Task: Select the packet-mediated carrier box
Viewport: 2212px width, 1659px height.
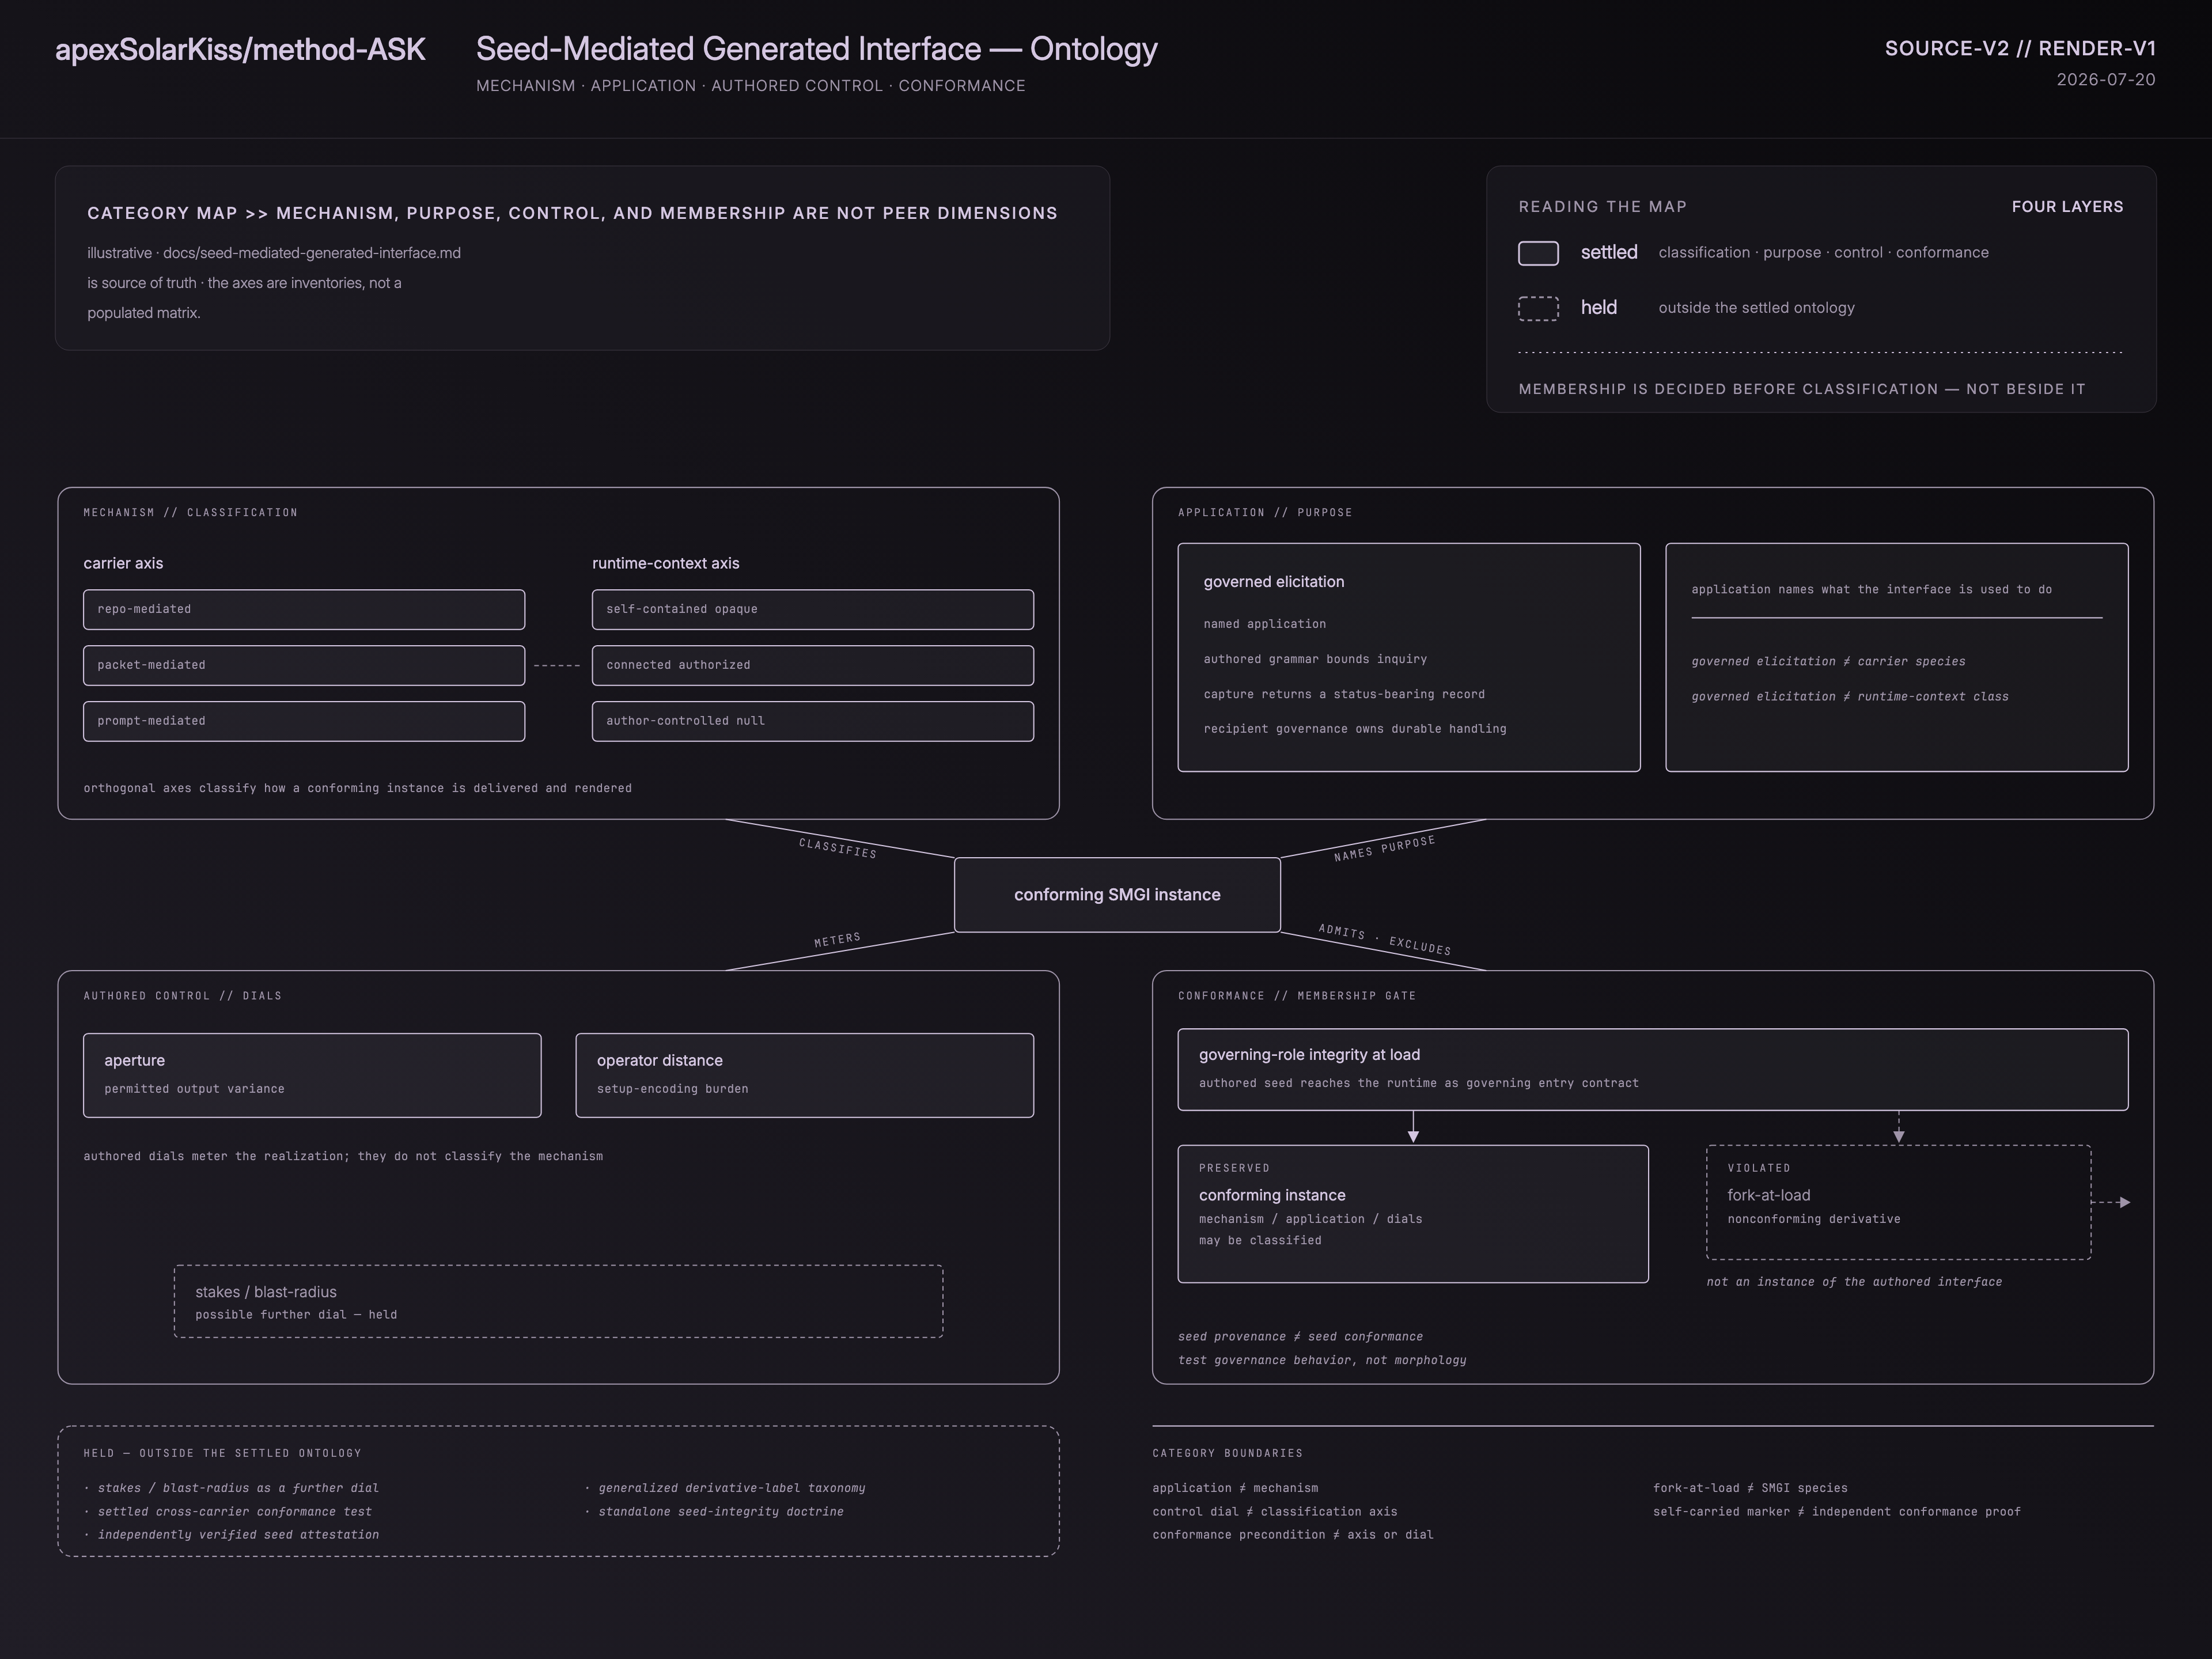Action: tap(304, 665)
